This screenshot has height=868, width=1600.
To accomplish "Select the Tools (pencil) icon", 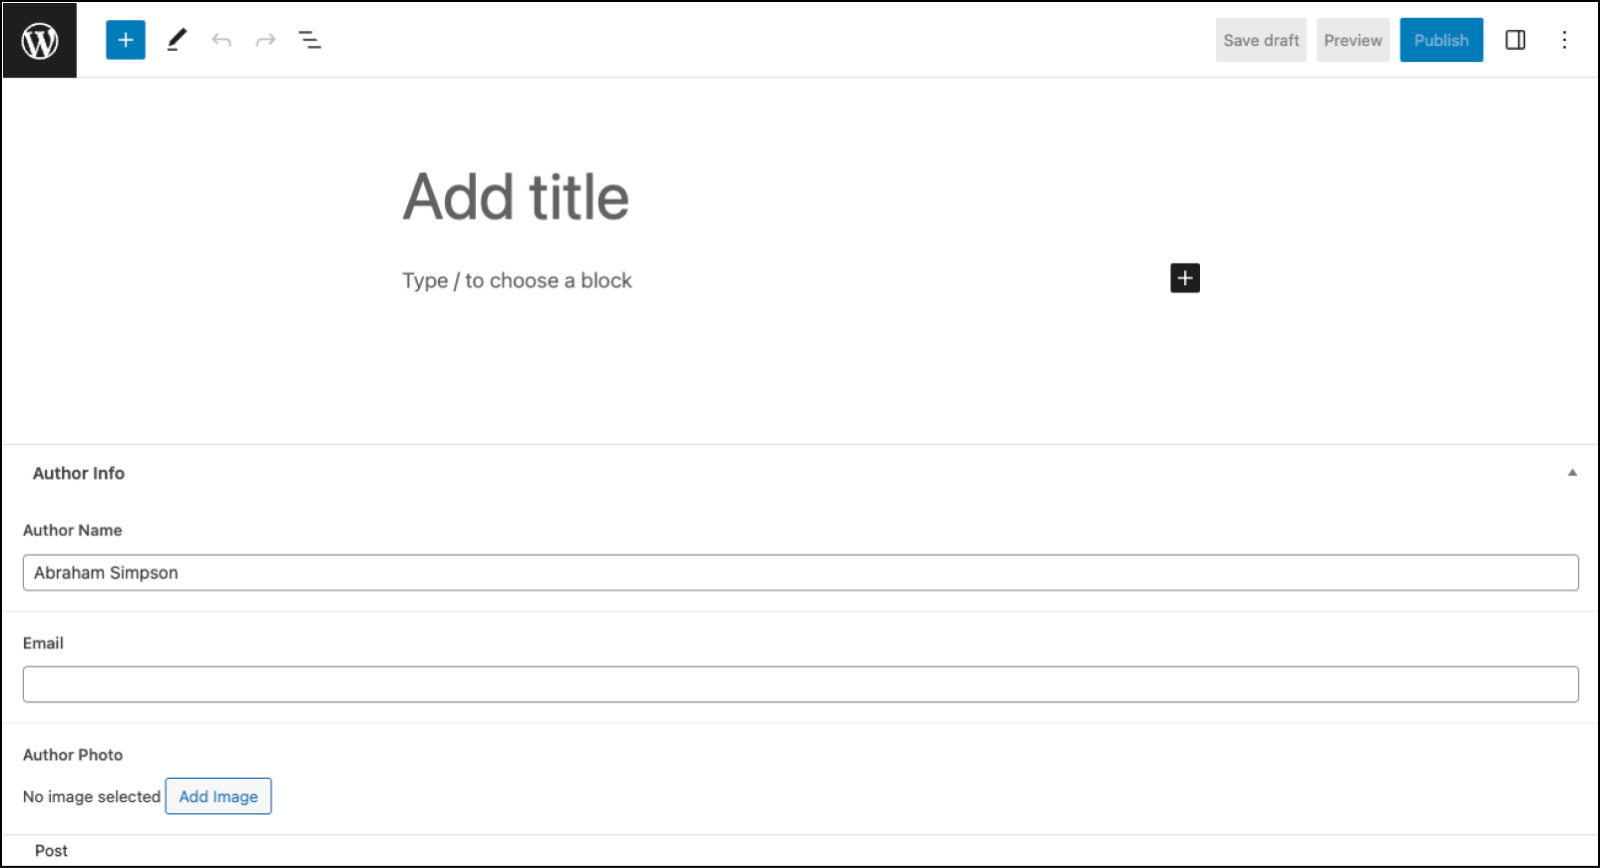I will [177, 40].
